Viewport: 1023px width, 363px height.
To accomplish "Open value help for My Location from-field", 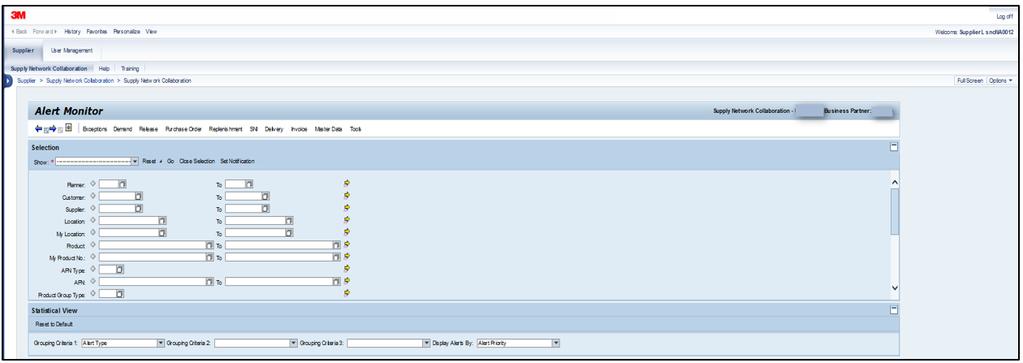I will coord(162,232).
